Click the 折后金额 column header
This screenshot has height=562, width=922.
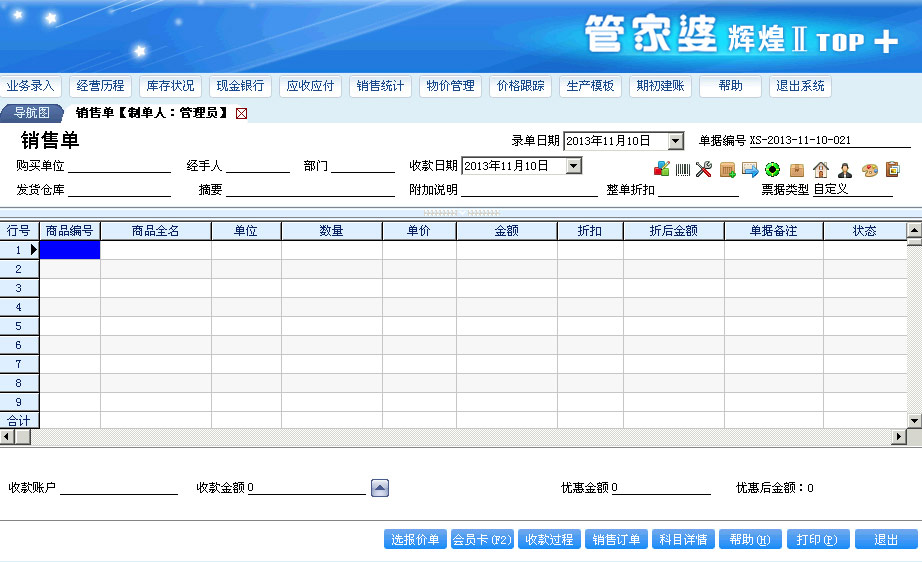click(x=674, y=231)
